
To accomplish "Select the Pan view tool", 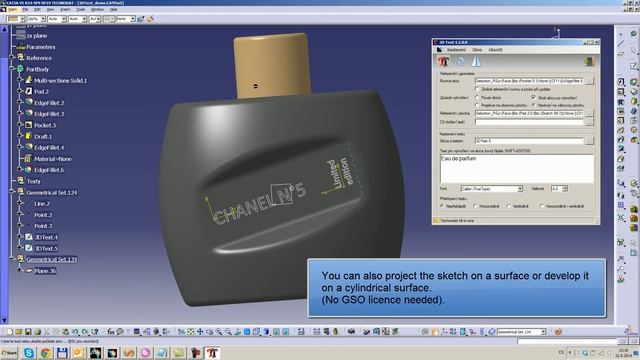I will (x=200, y=332).
